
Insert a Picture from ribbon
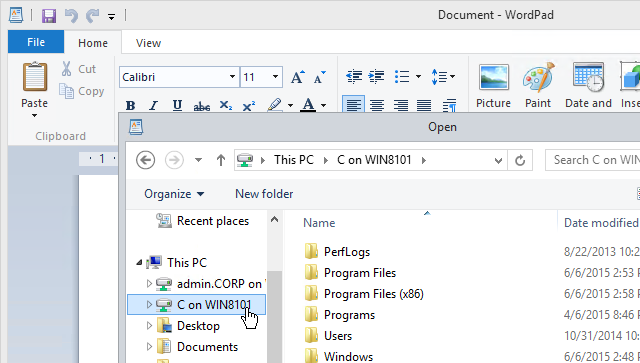click(x=493, y=86)
